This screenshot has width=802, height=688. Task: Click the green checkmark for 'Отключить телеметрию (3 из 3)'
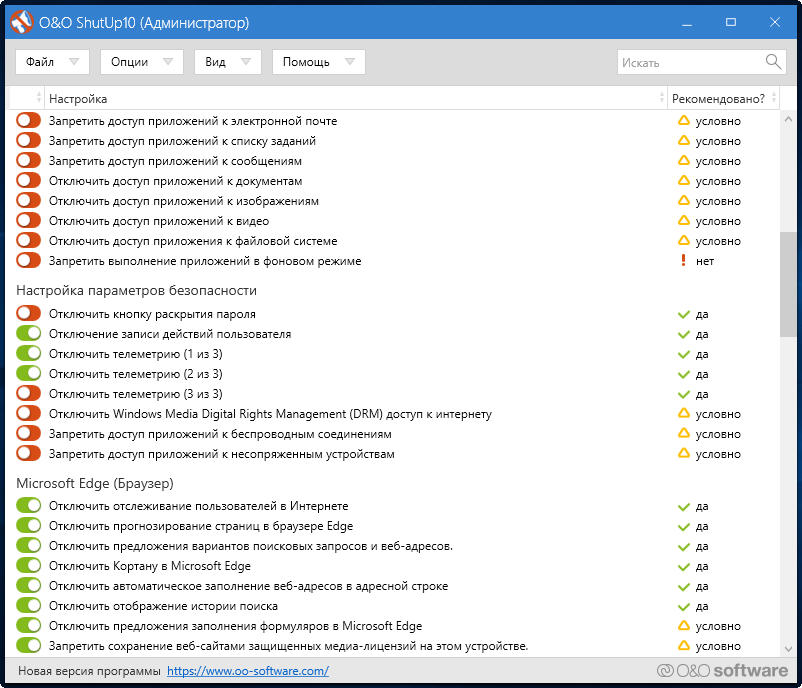coord(683,394)
